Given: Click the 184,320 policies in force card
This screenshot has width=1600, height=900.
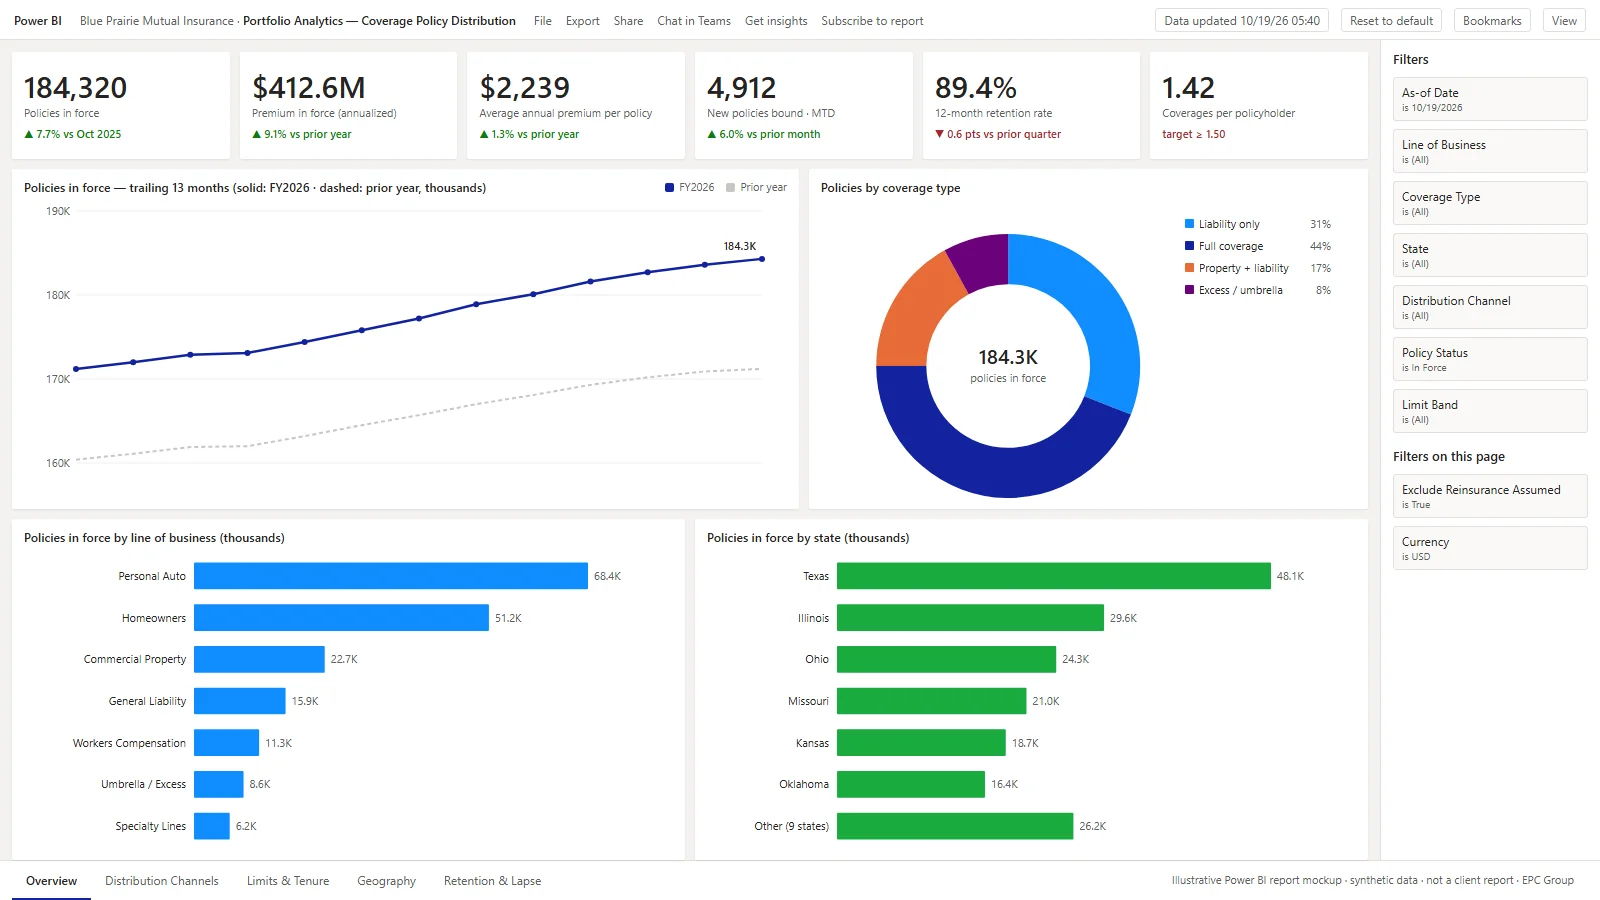Looking at the screenshot, I should pos(121,105).
